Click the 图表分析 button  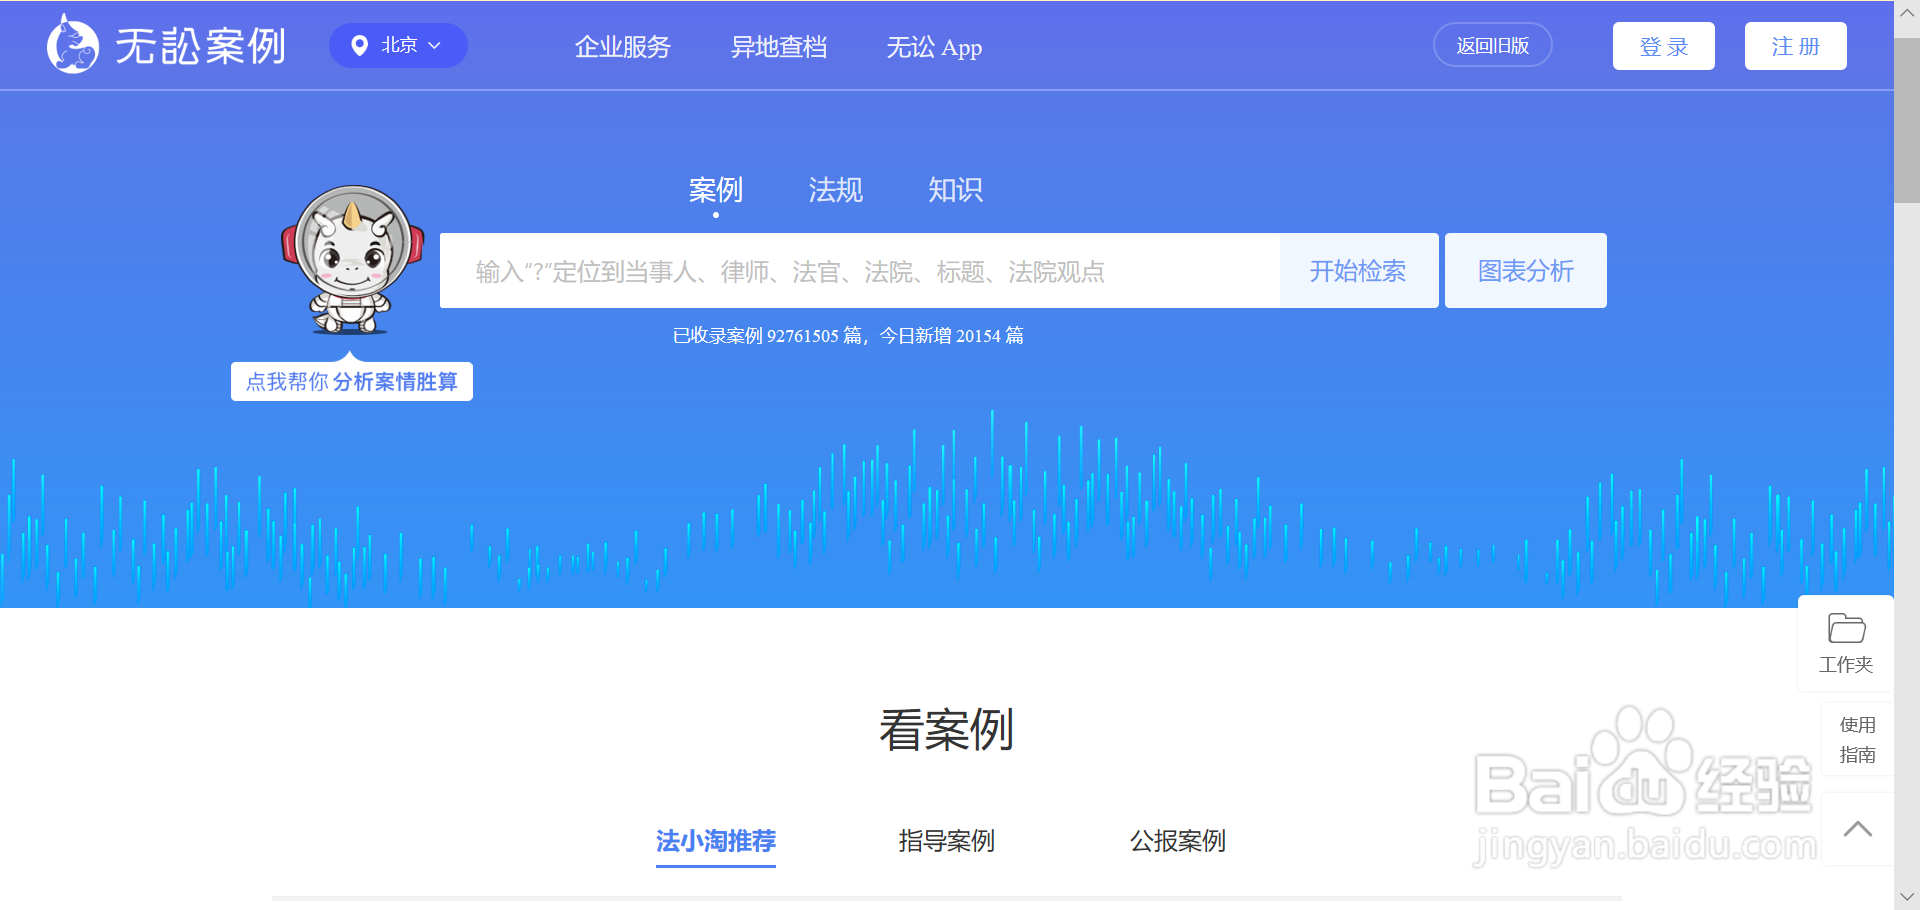pyautogui.click(x=1525, y=271)
